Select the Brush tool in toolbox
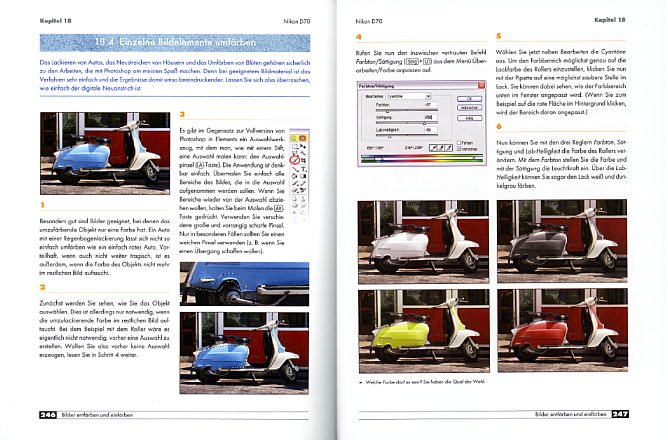This screenshot has width=668, height=440. click(x=294, y=183)
